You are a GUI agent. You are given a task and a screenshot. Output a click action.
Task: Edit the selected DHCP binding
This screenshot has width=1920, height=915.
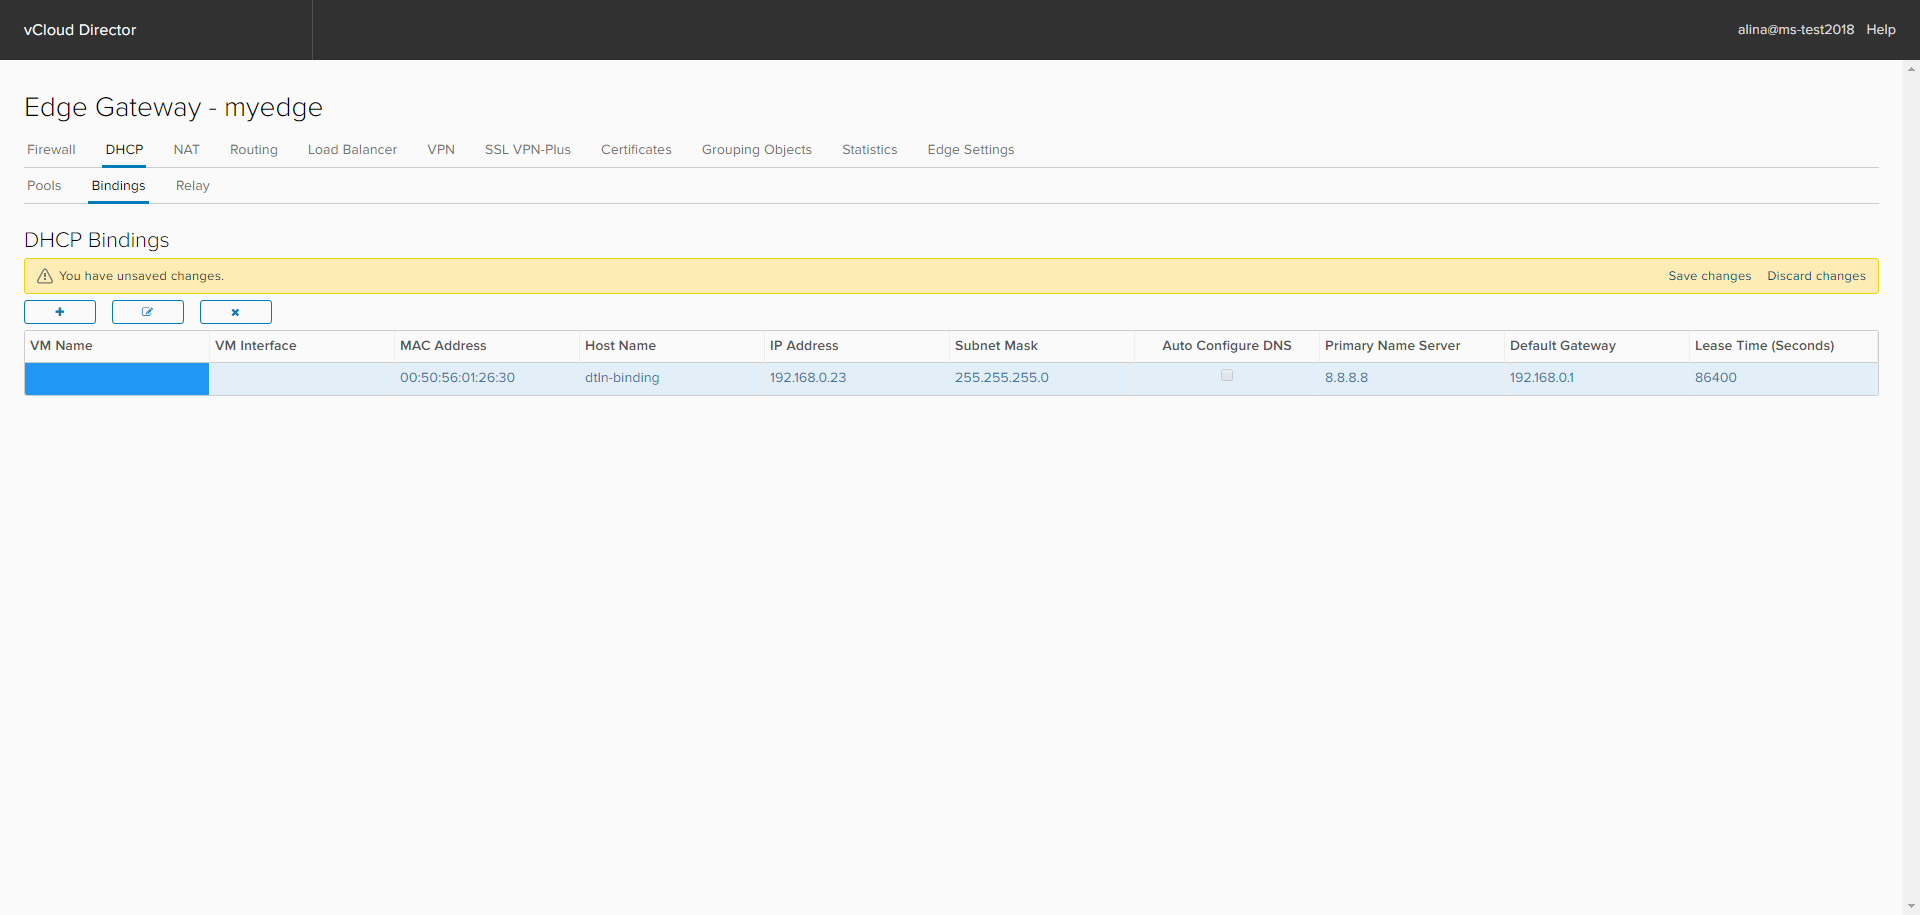[x=147, y=312]
